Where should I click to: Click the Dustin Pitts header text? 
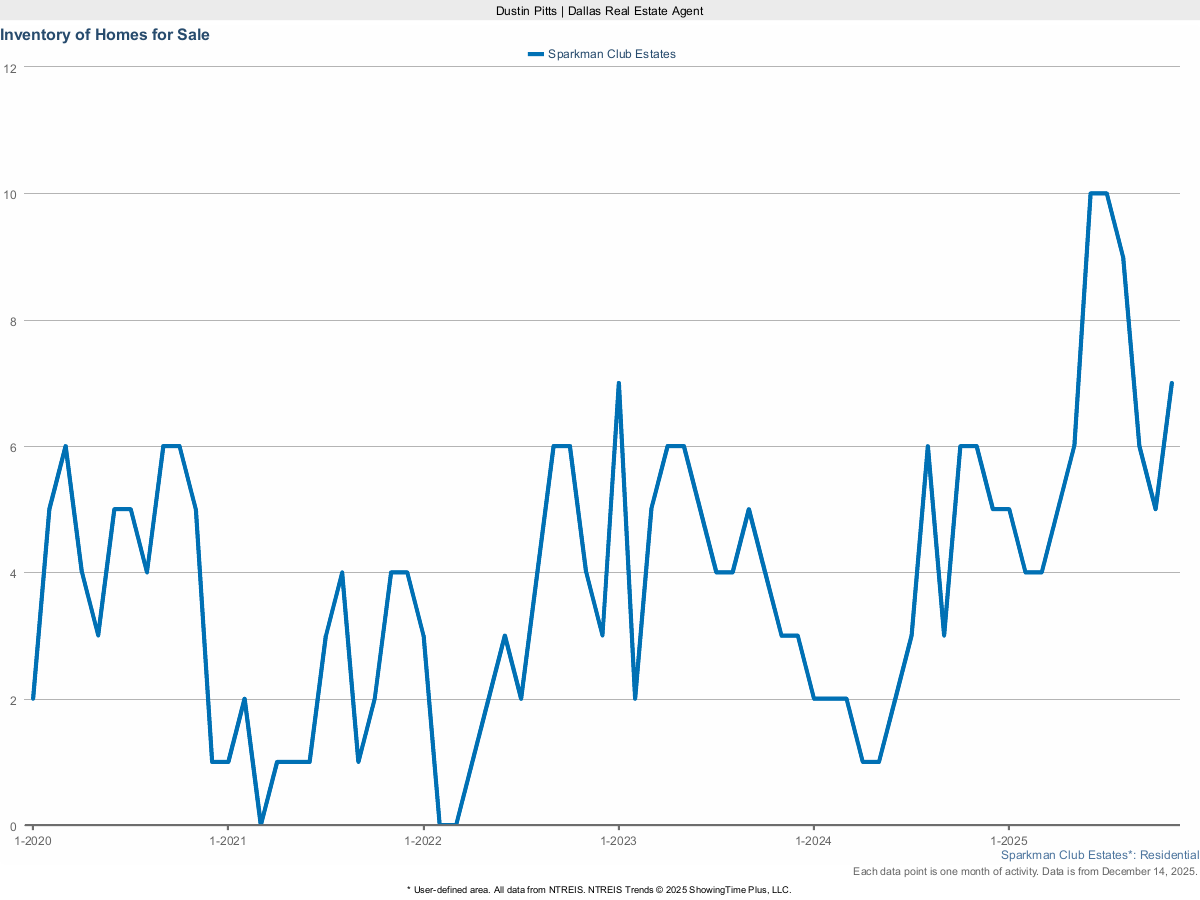point(600,10)
